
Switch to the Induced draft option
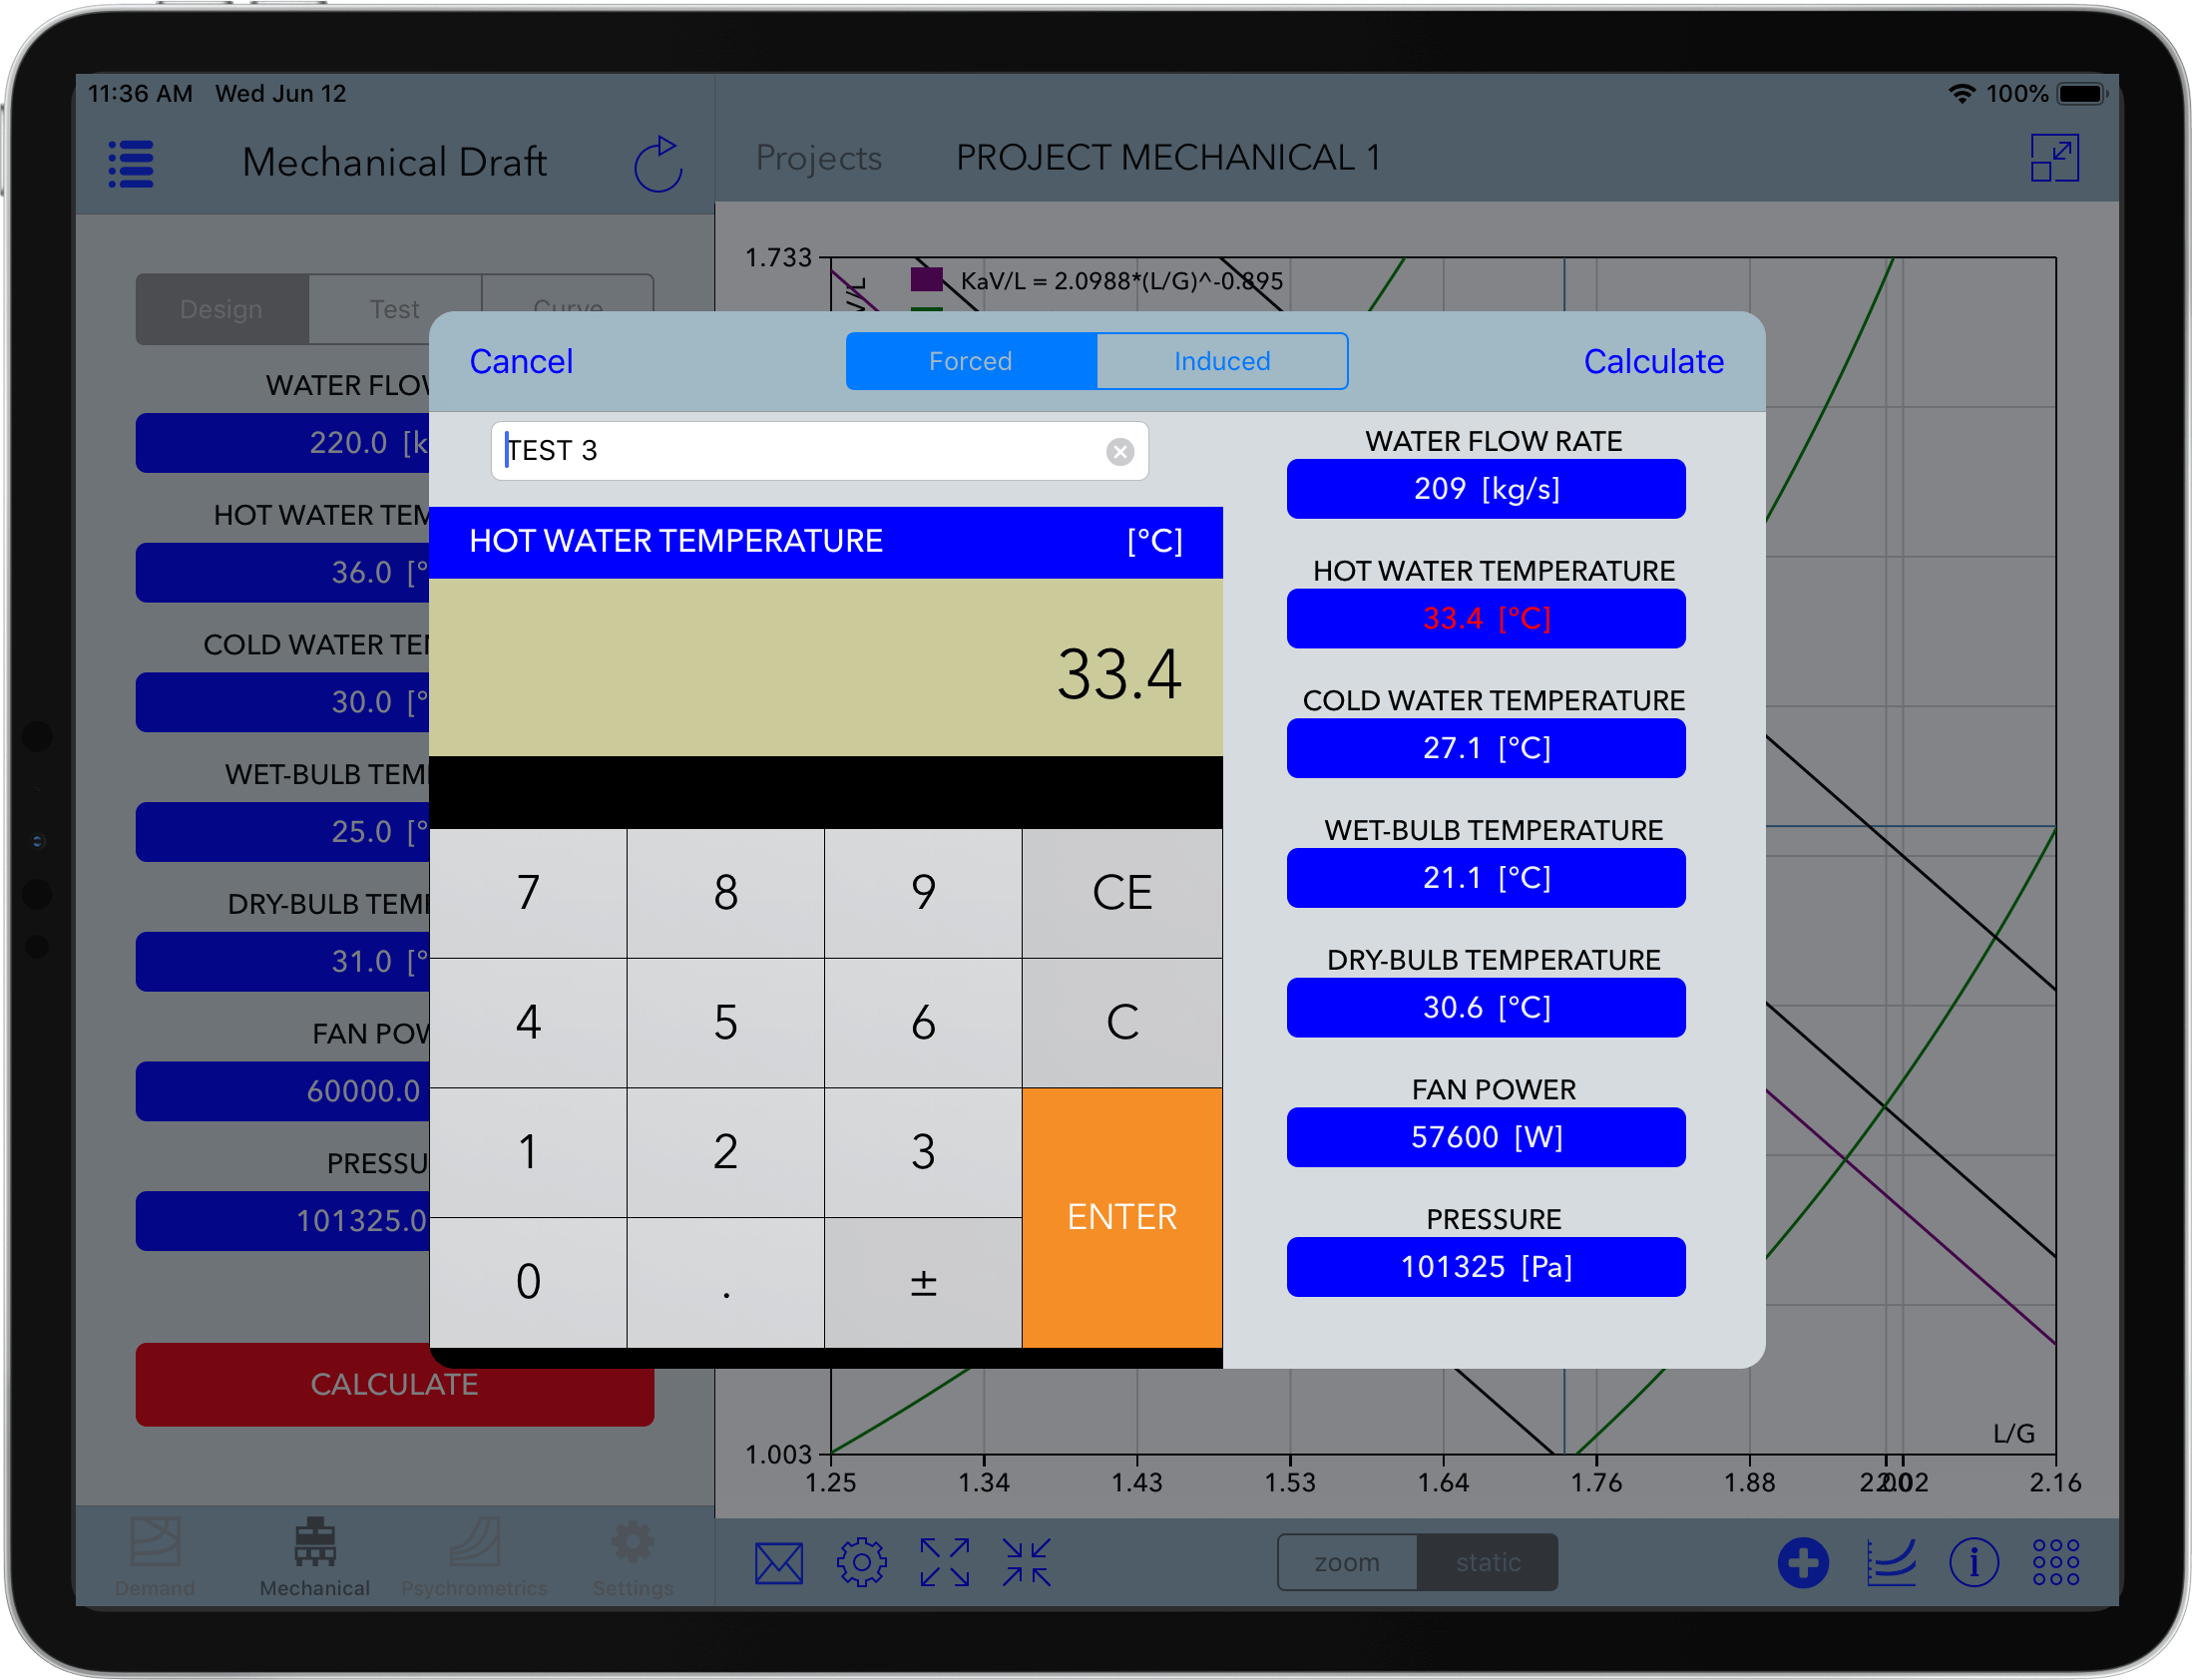coord(1222,361)
